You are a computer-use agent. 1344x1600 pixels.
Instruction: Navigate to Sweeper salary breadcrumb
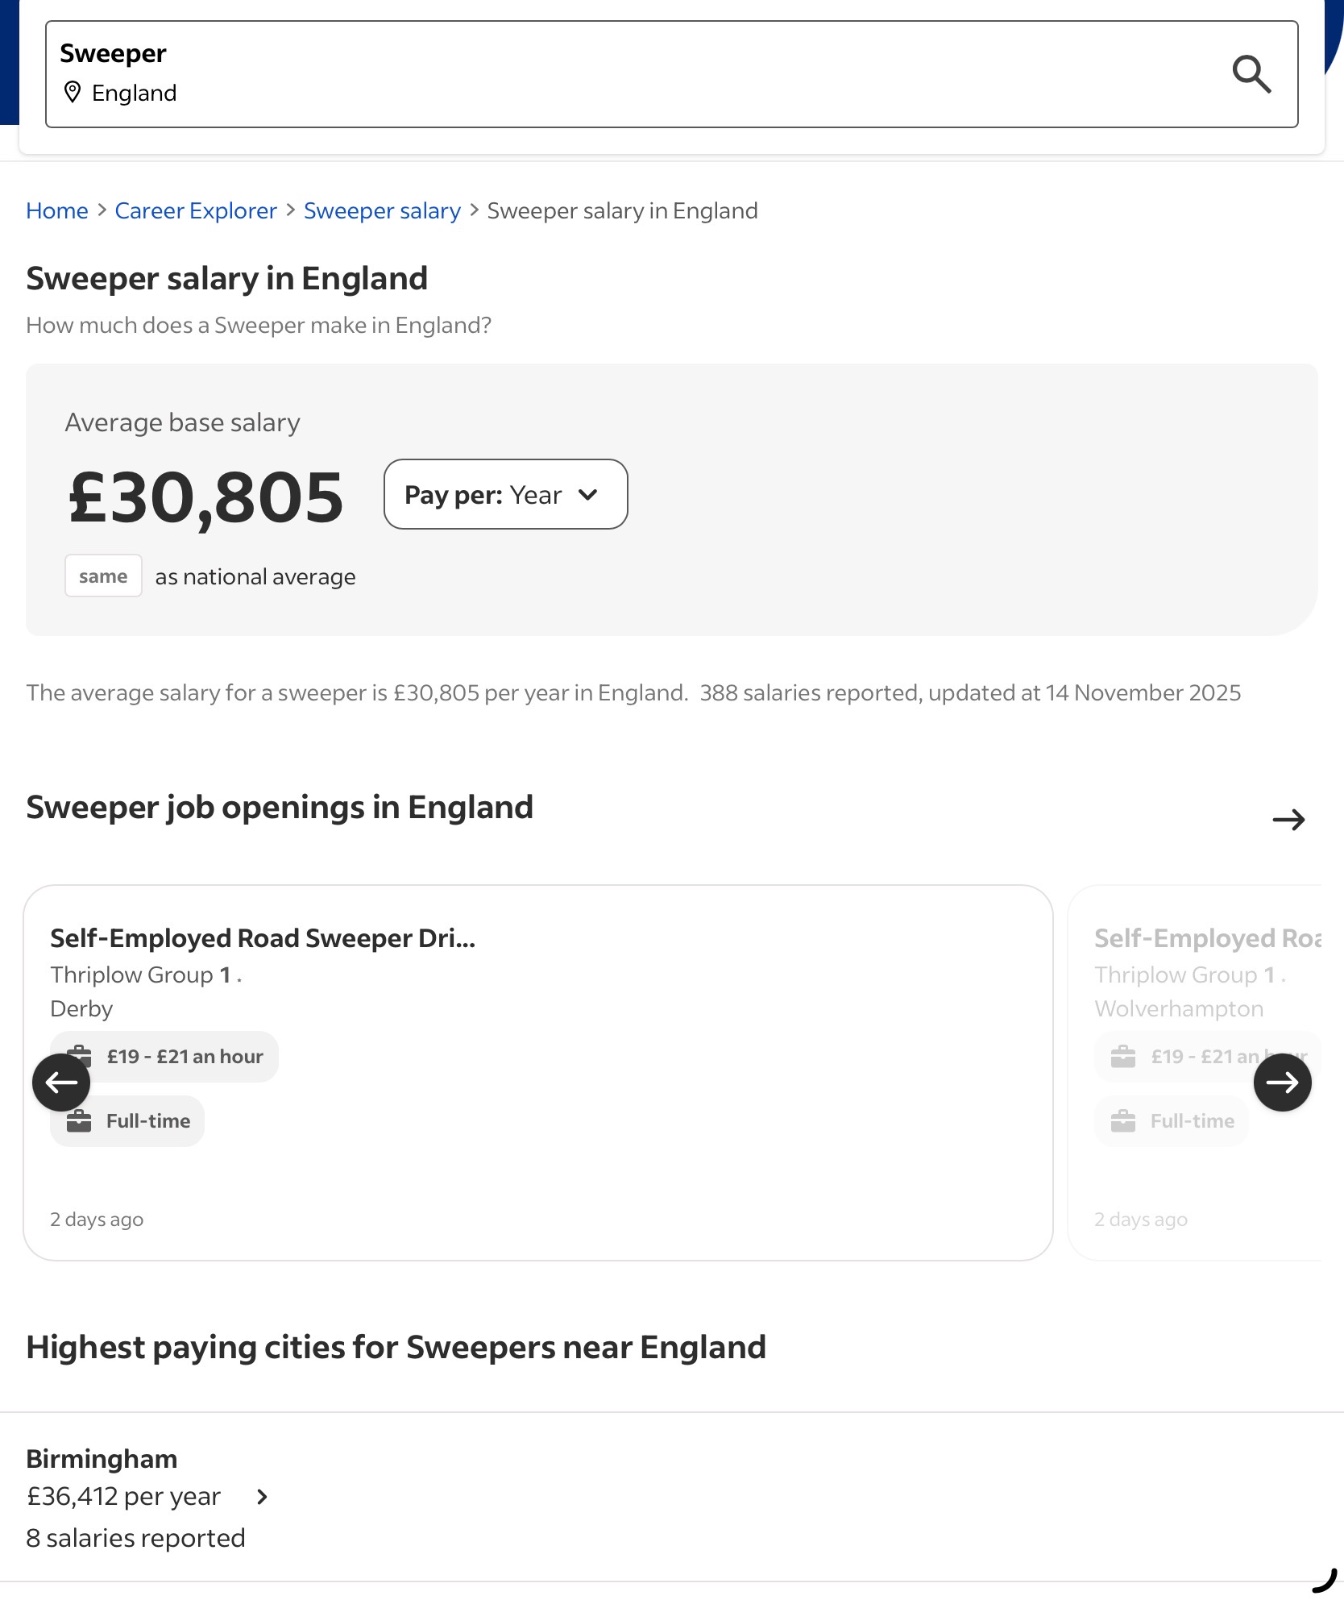[382, 211]
